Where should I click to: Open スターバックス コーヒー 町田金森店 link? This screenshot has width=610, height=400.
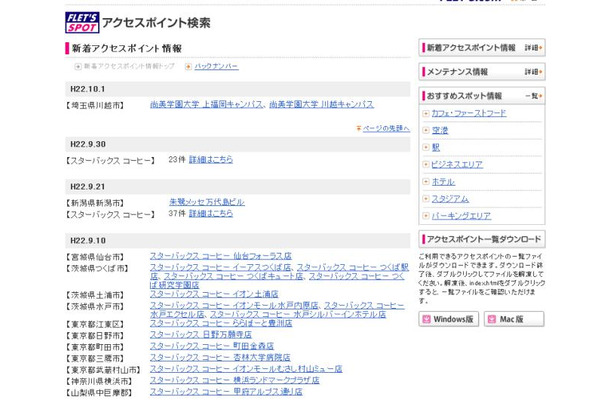coord(212,346)
